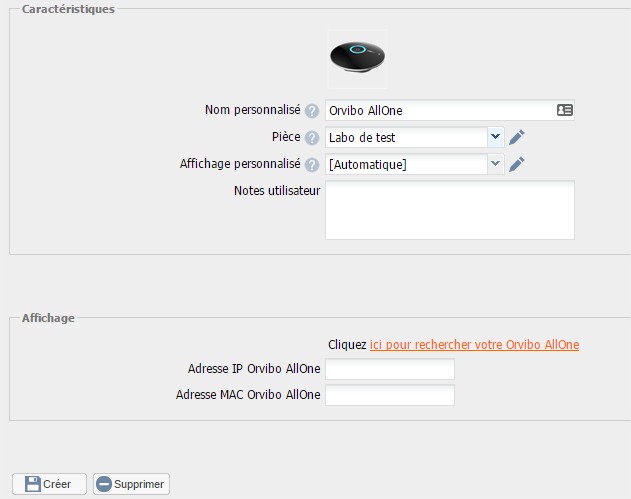The width and height of the screenshot is (631, 499).
Task: Click the help icon beside Affichage personnalisé
Action: point(312,165)
